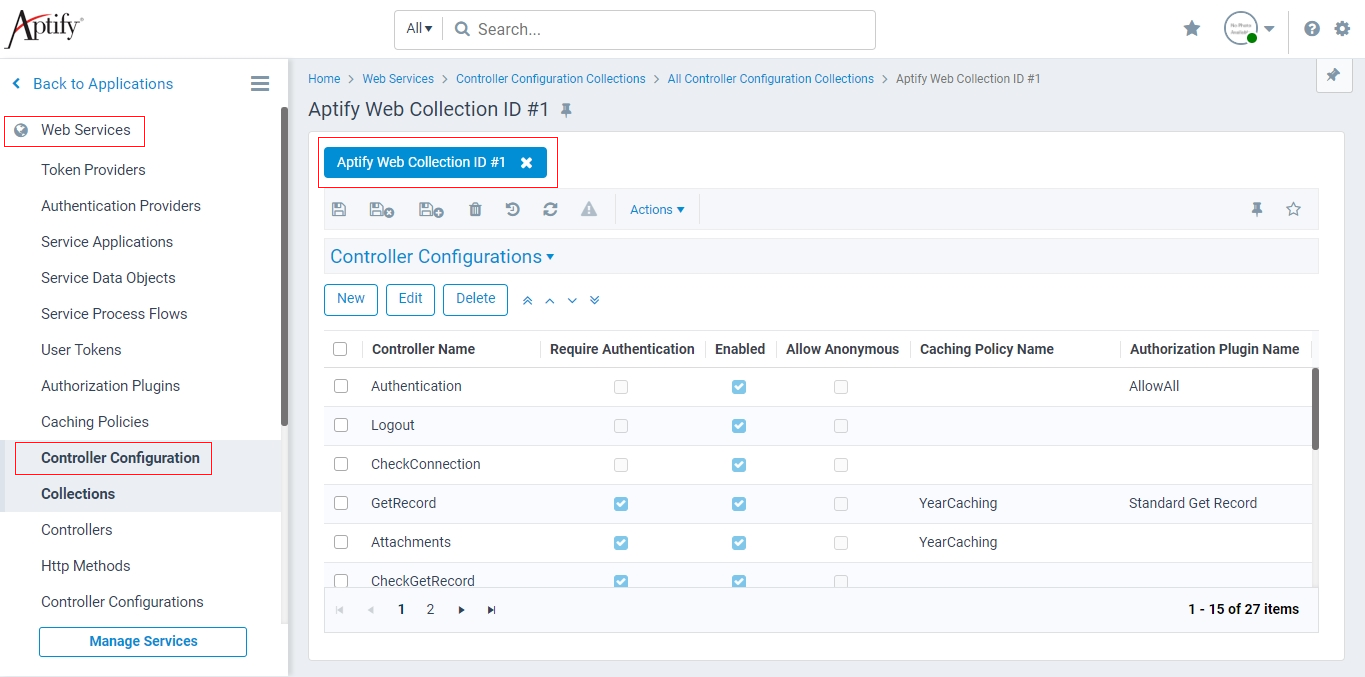Click the search magnifier icon
Image resolution: width=1365 pixels, height=677 pixels.
[x=462, y=29]
